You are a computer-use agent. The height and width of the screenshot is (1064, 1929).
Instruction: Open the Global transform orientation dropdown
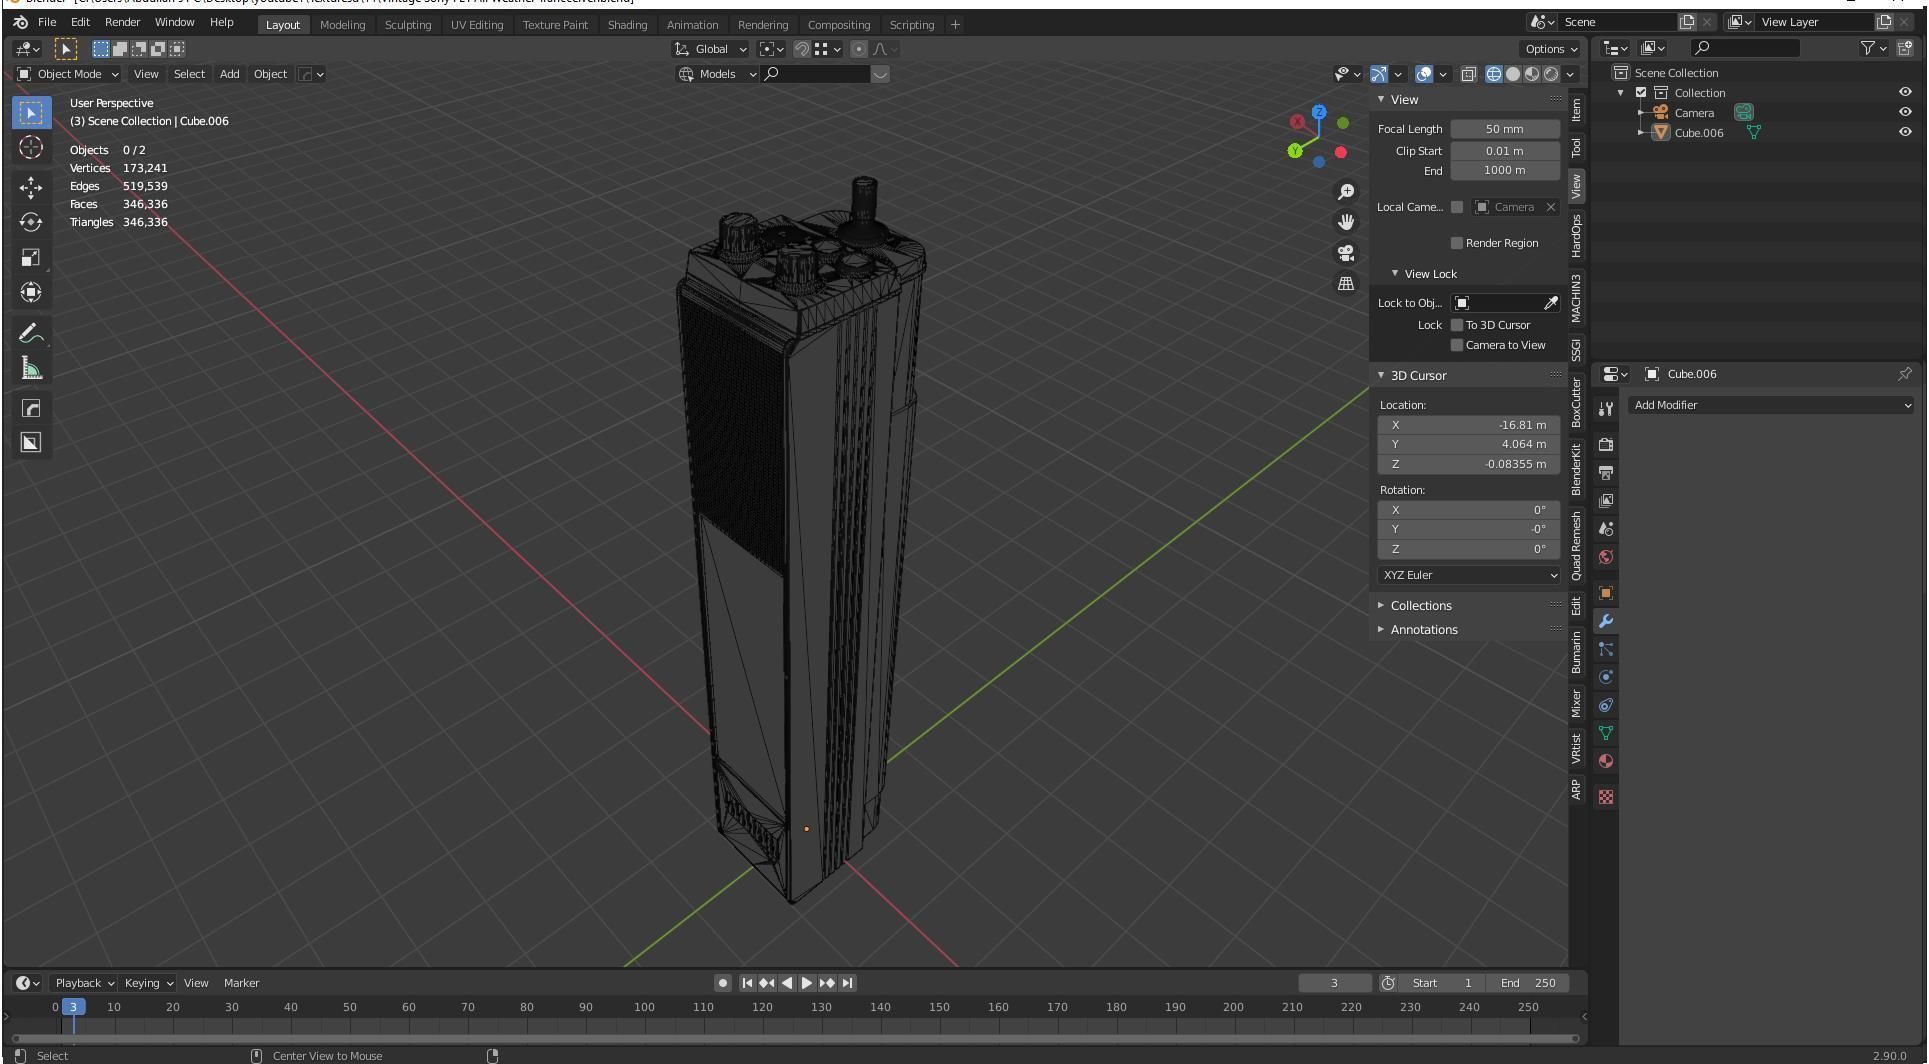point(711,49)
